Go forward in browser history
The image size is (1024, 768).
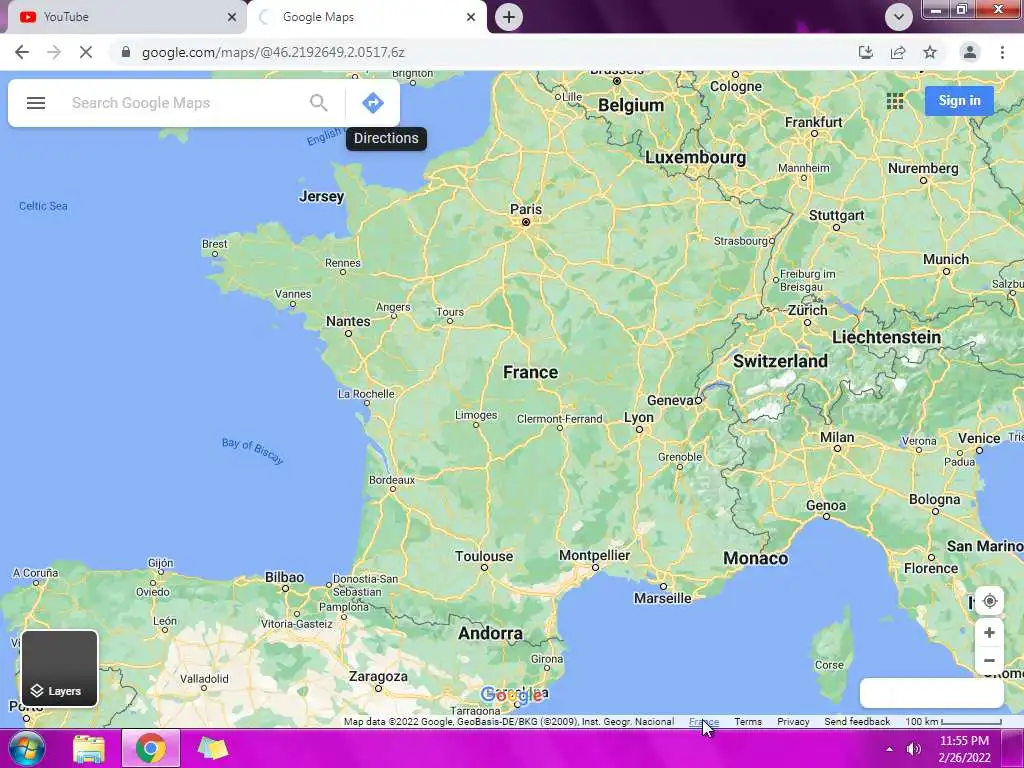tap(54, 52)
